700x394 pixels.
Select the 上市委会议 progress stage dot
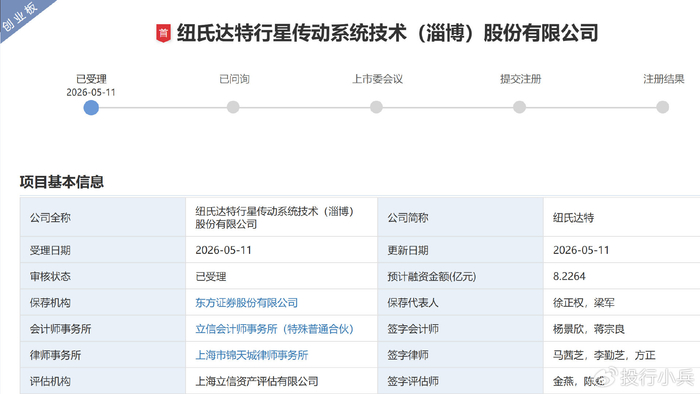(x=376, y=107)
